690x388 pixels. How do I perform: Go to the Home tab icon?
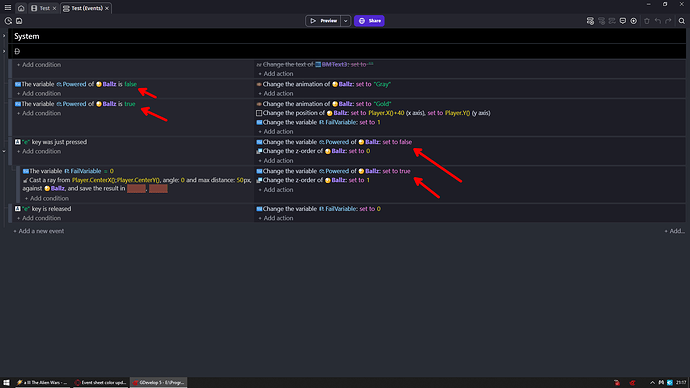(21, 8)
